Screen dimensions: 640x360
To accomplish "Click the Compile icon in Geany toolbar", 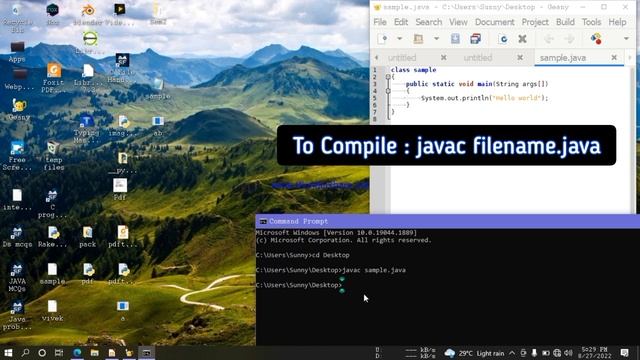I will point(596,39).
